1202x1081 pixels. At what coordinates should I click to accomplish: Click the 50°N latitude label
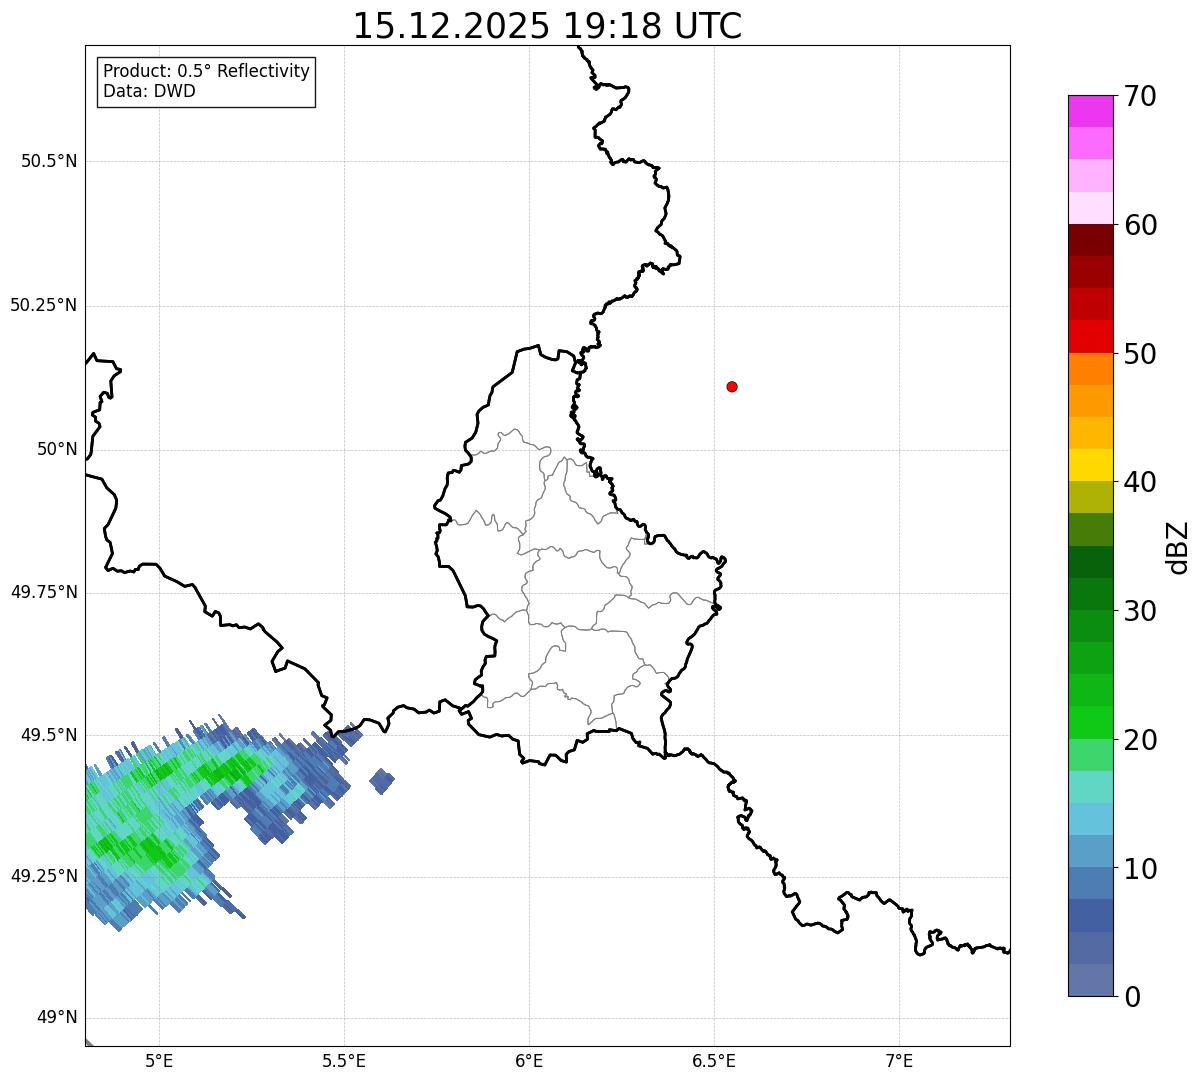57,449
